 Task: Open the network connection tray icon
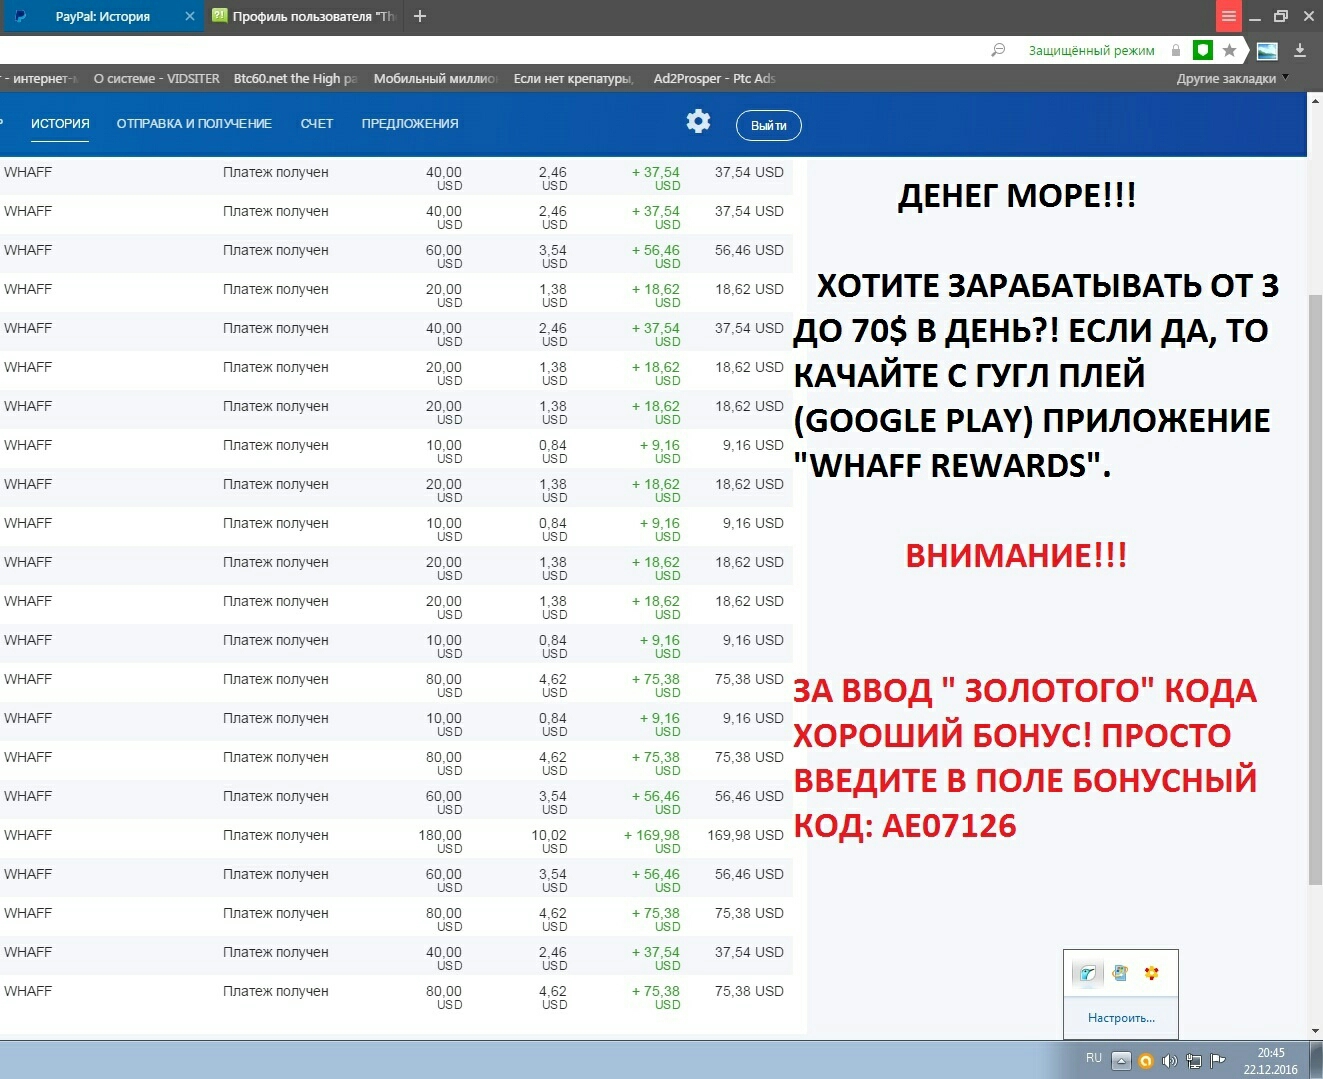[1193, 1061]
